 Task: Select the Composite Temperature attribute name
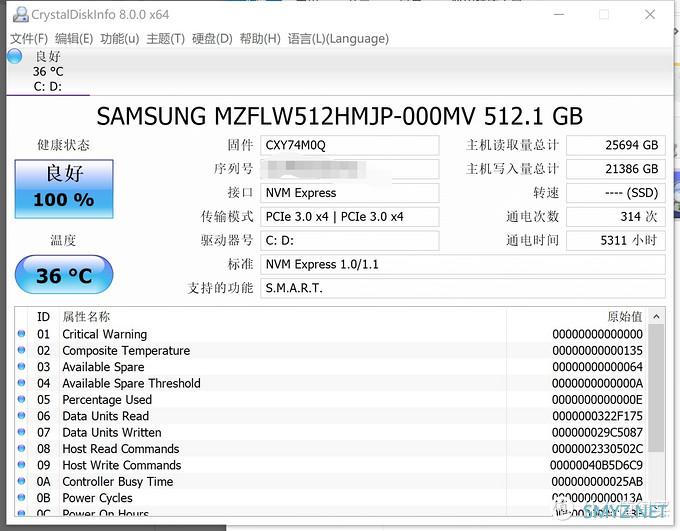[x=126, y=351]
